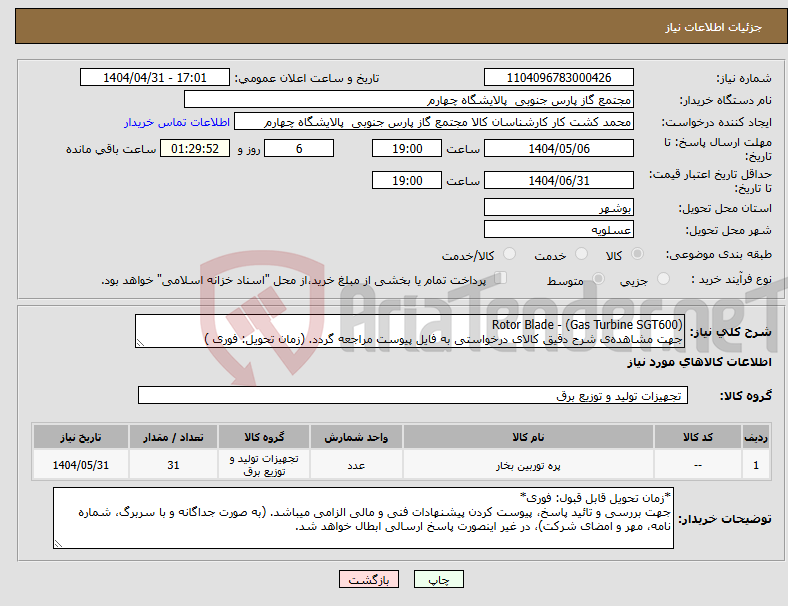Click the response deadline date 1404/05/06
This screenshot has height=606, width=788.
pyautogui.click(x=558, y=148)
